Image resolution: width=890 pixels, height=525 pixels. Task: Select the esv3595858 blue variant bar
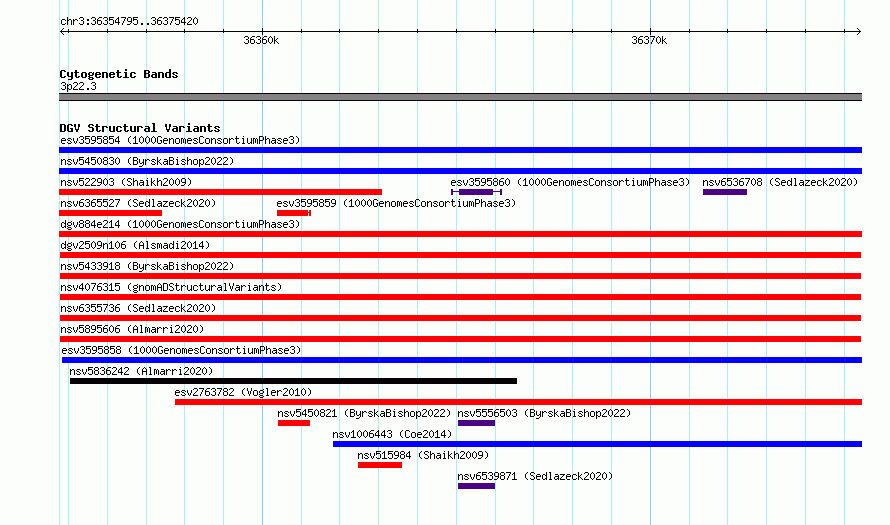(x=462, y=360)
